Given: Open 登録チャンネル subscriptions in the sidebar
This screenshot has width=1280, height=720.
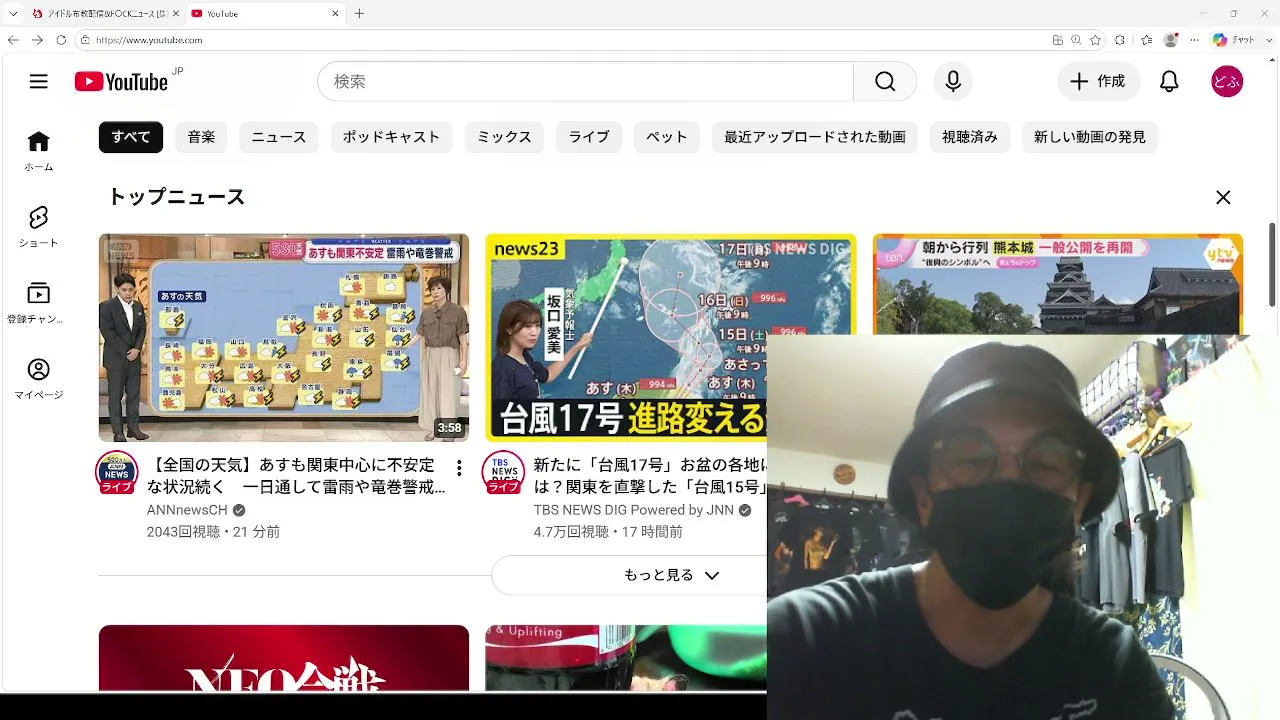Looking at the screenshot, I should point(39,303).
